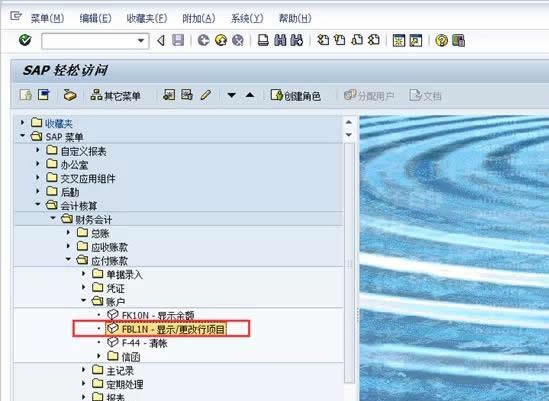
Task: Click the green Back arrow icon
Action: [x=203, y=40]
